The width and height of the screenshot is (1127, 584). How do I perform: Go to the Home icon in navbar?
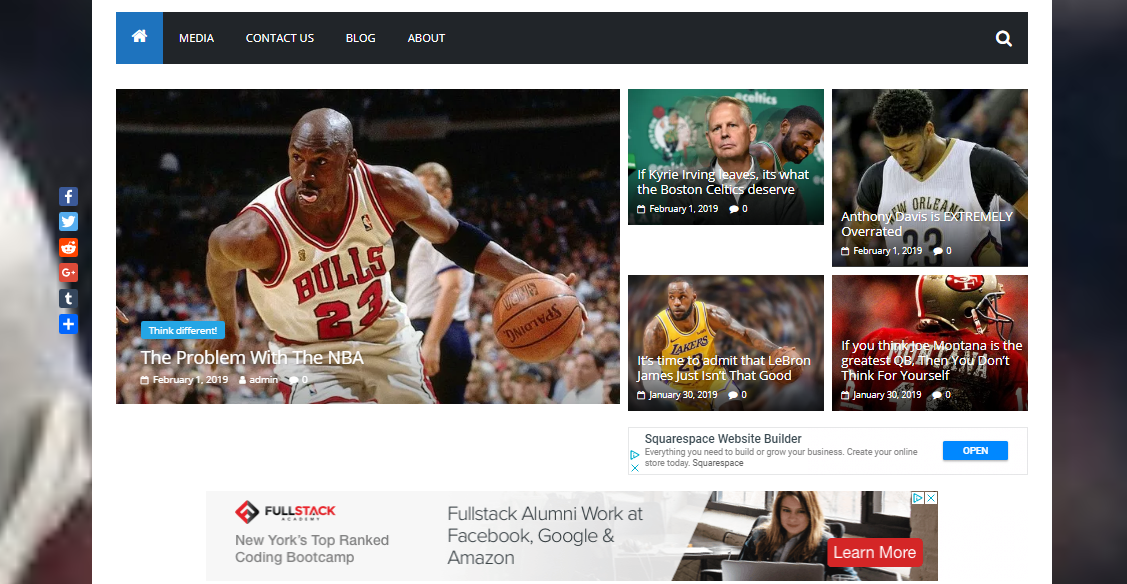[x=139, y=37]
